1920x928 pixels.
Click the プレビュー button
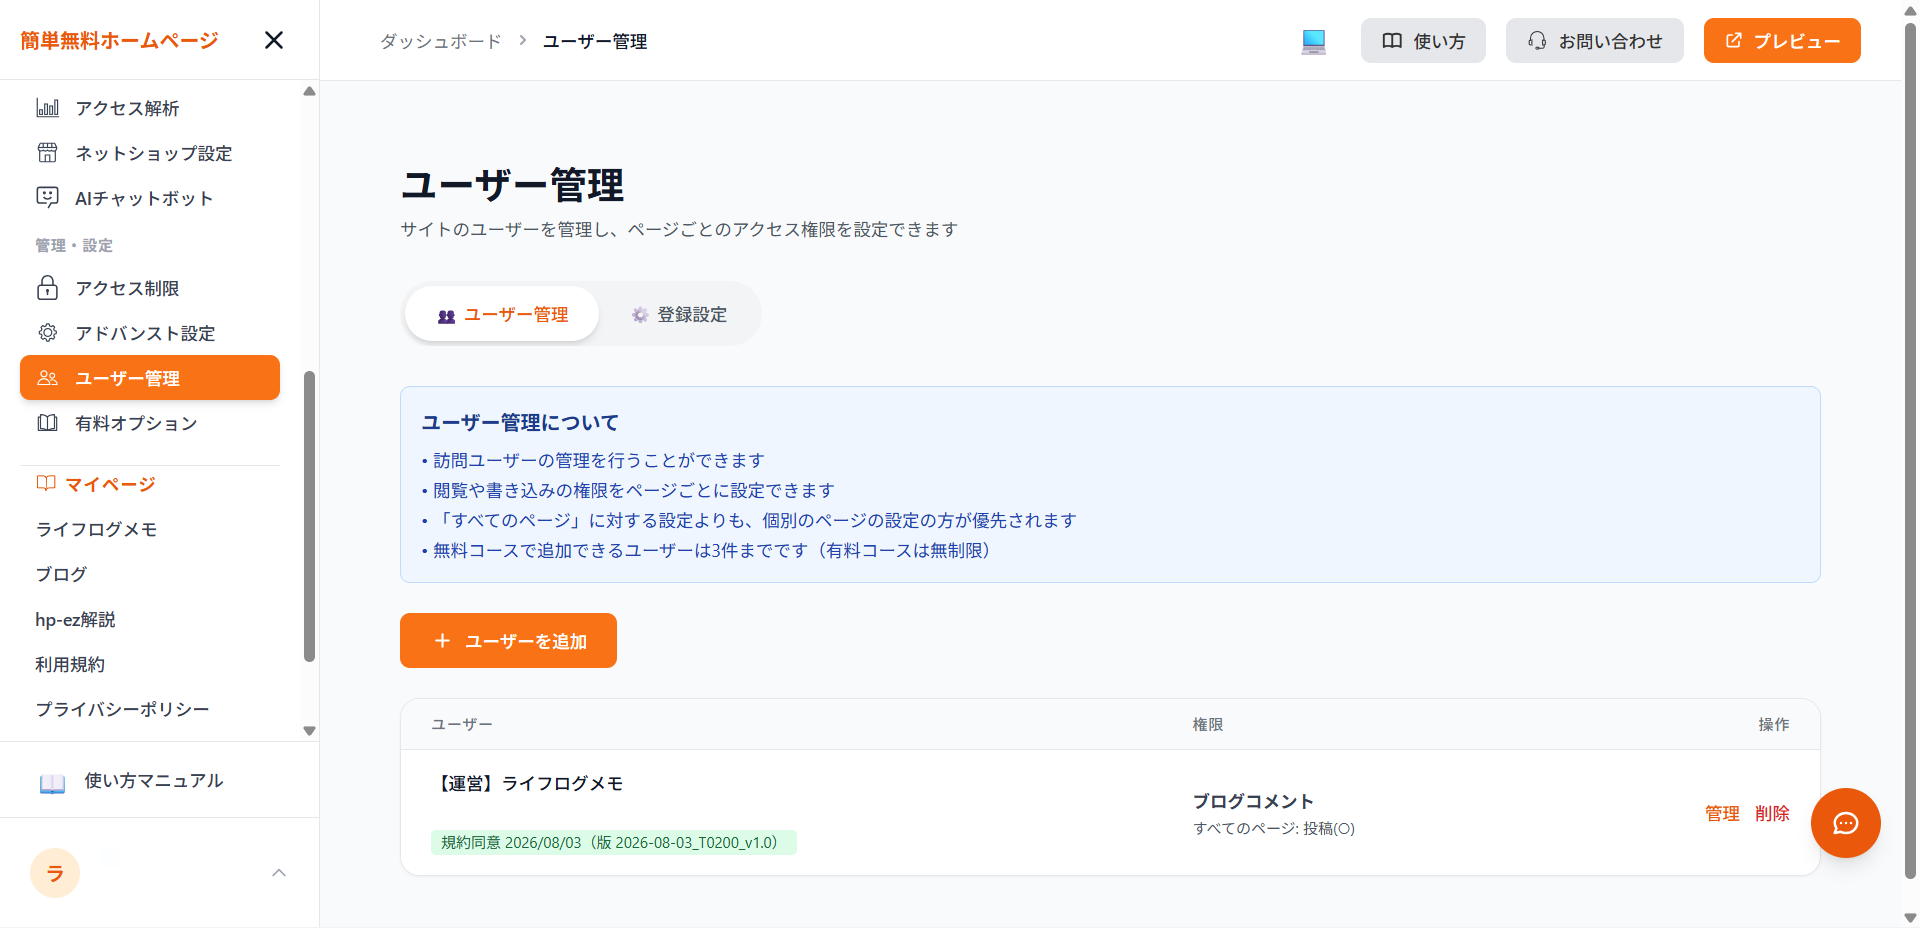(x=1782, y=41)
